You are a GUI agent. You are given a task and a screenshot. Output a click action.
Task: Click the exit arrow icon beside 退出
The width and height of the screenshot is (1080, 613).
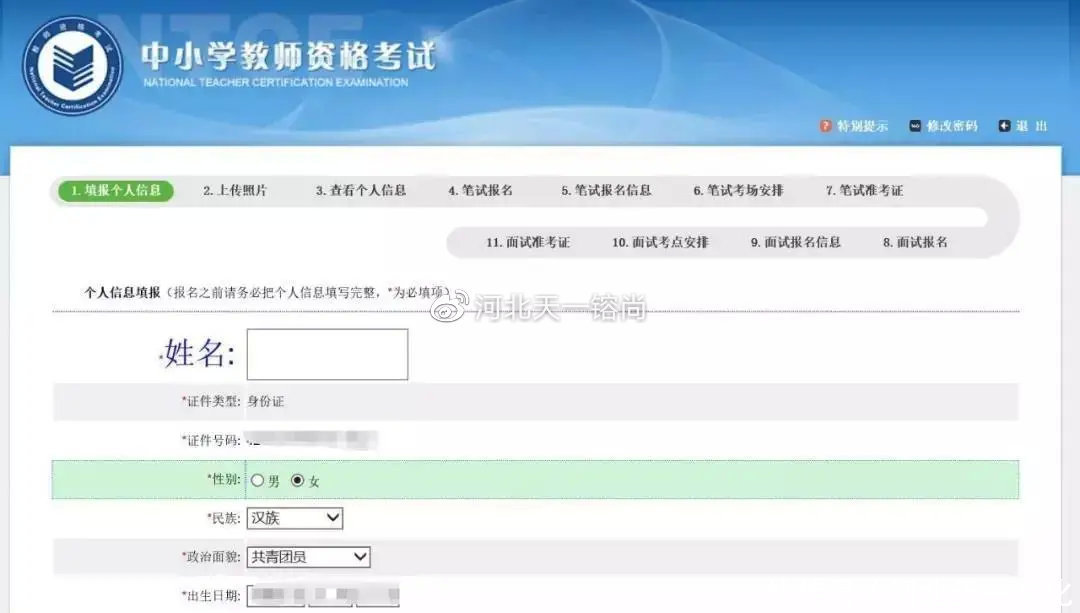point(1005,126)
